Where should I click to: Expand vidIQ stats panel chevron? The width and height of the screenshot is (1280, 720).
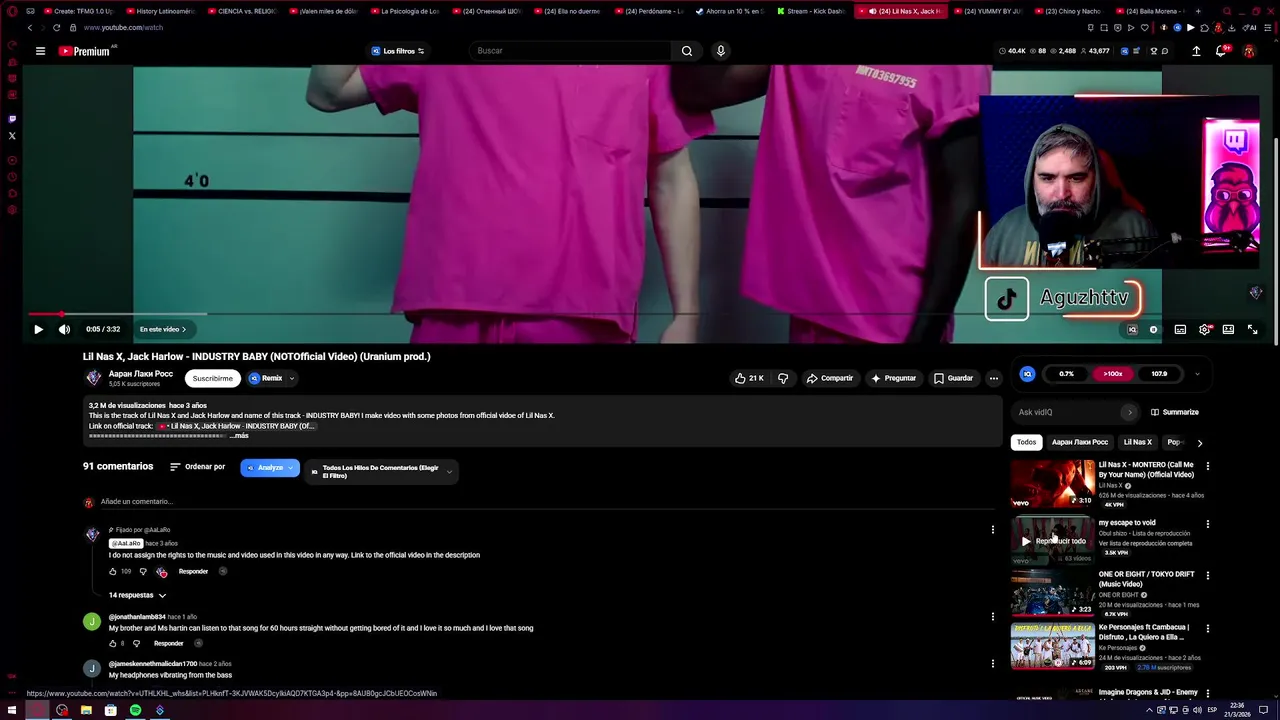tap(1197, 374)
